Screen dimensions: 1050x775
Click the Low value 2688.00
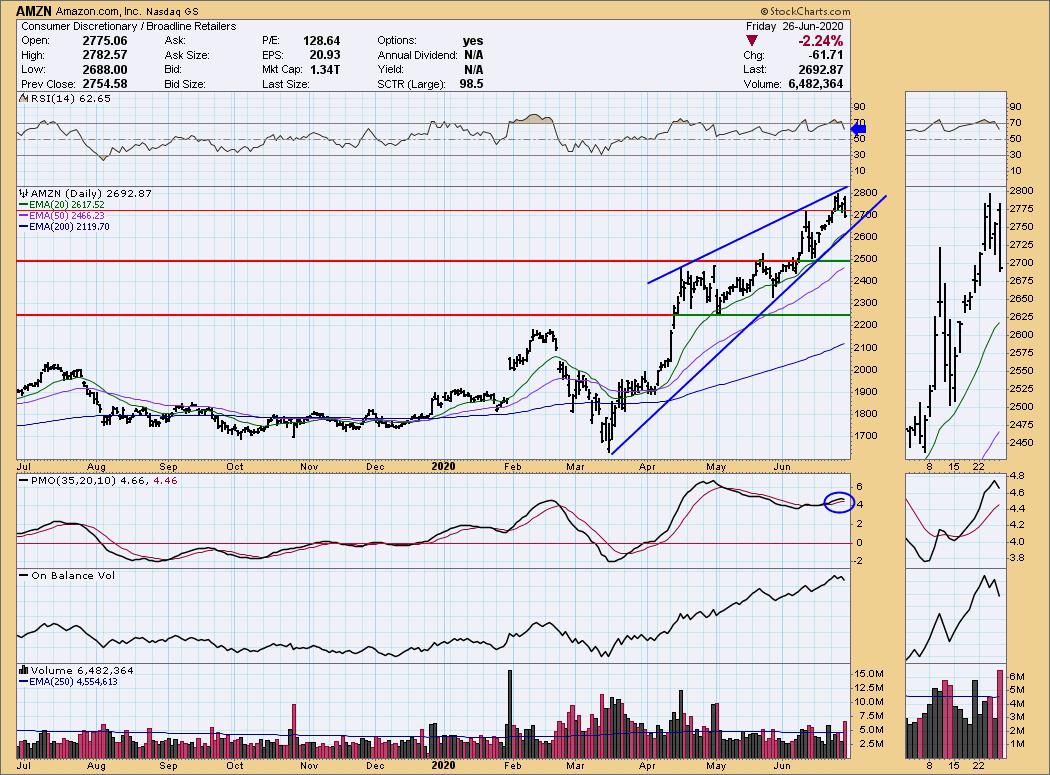tap(104, 70)
